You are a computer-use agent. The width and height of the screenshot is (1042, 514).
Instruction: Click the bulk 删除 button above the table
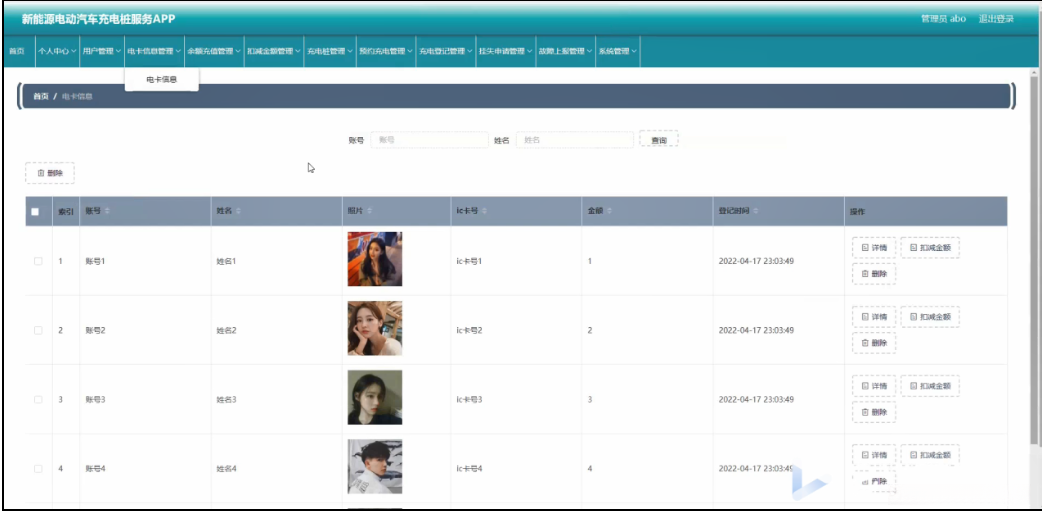(x=50, y=173)
